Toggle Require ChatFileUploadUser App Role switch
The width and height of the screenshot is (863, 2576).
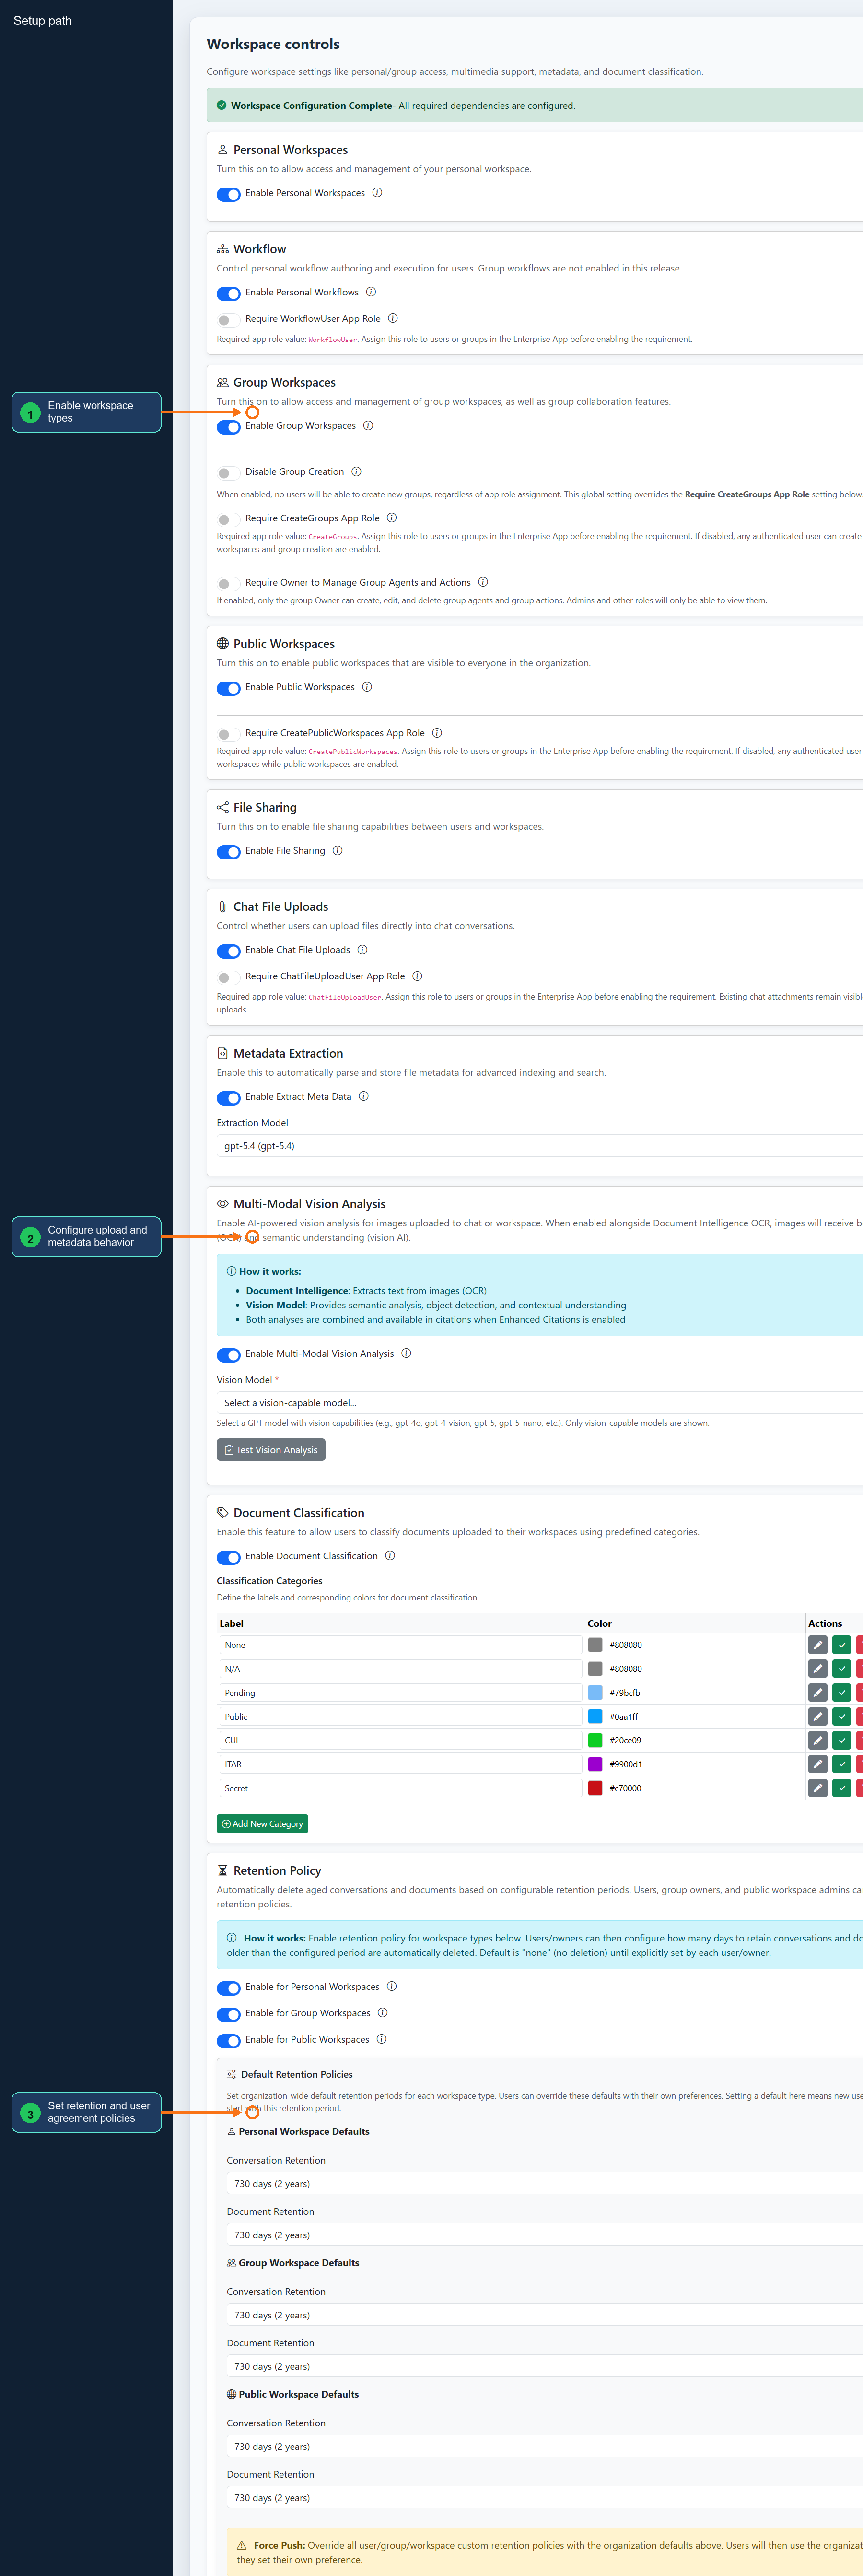[x=228, y=978]
